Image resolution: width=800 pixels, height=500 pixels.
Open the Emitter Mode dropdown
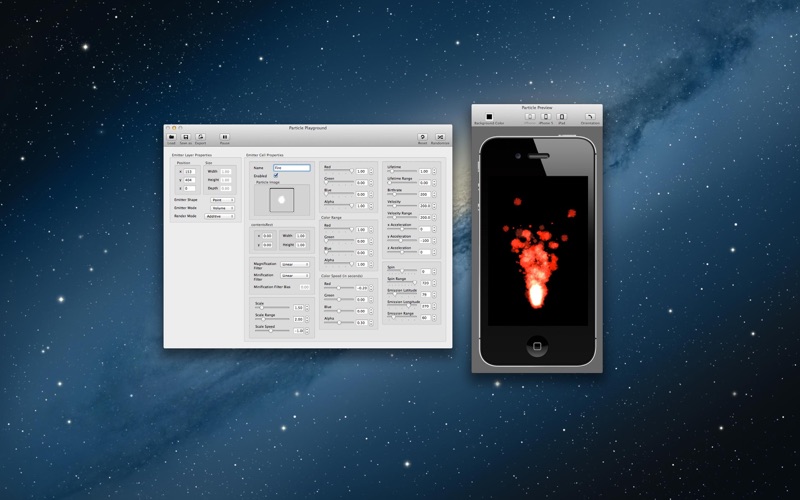point(222,208)
